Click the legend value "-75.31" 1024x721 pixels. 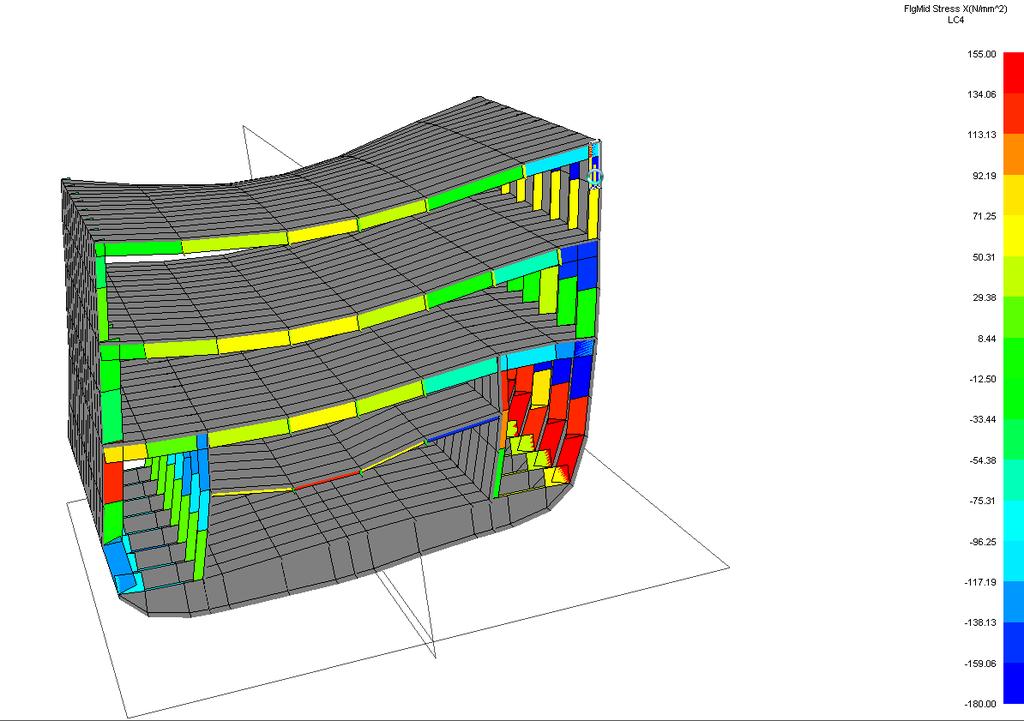(983, 501)
